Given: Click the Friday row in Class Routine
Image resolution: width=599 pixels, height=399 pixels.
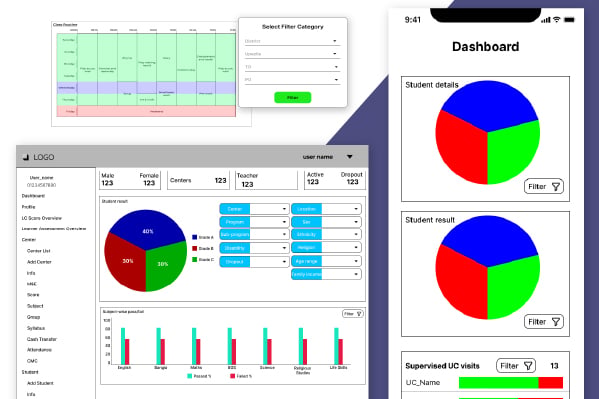Looking at the screenshot, I should pos(147,111).
